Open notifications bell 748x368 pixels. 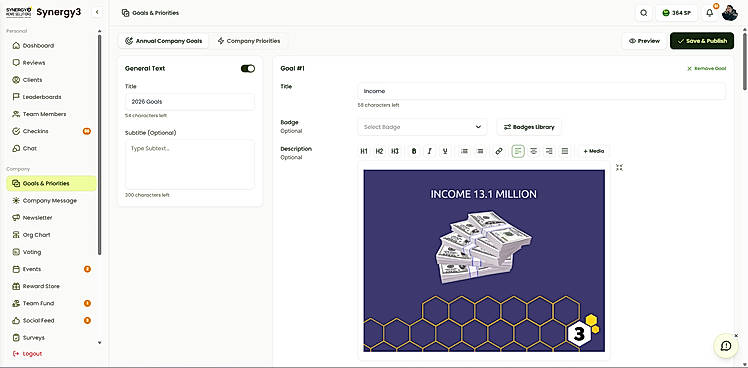tap(710, 13)
